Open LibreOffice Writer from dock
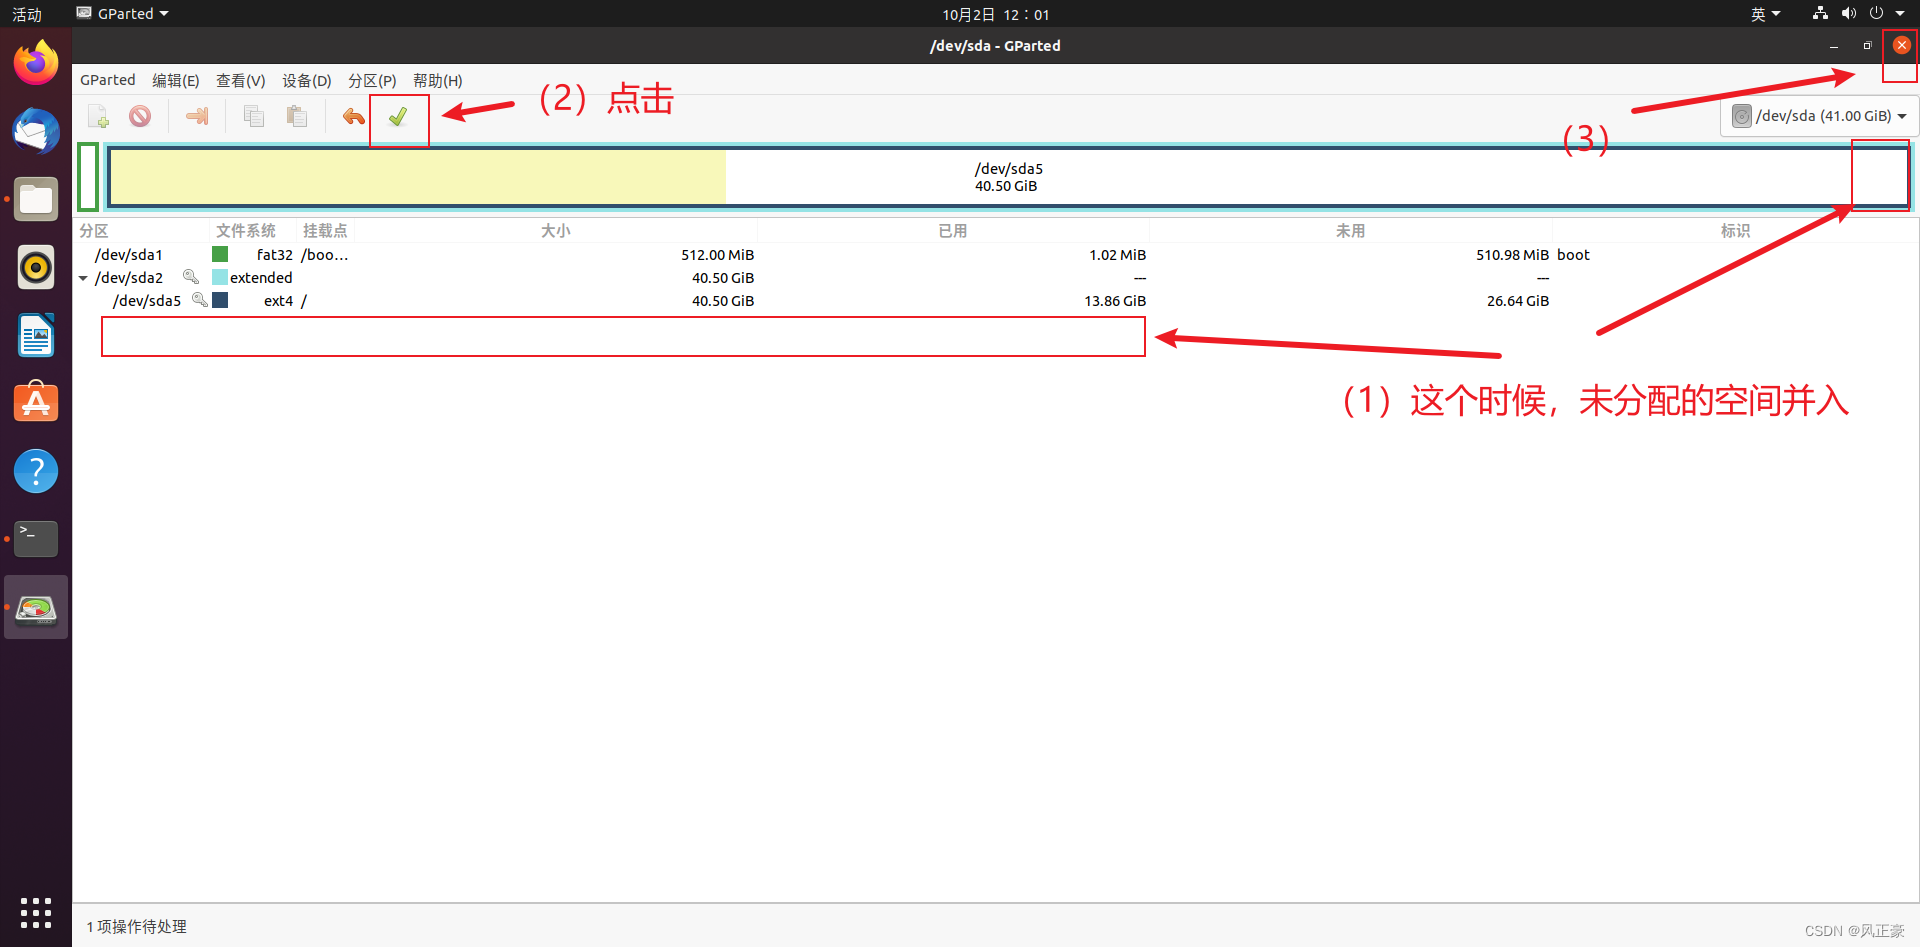 click(36, 335)
